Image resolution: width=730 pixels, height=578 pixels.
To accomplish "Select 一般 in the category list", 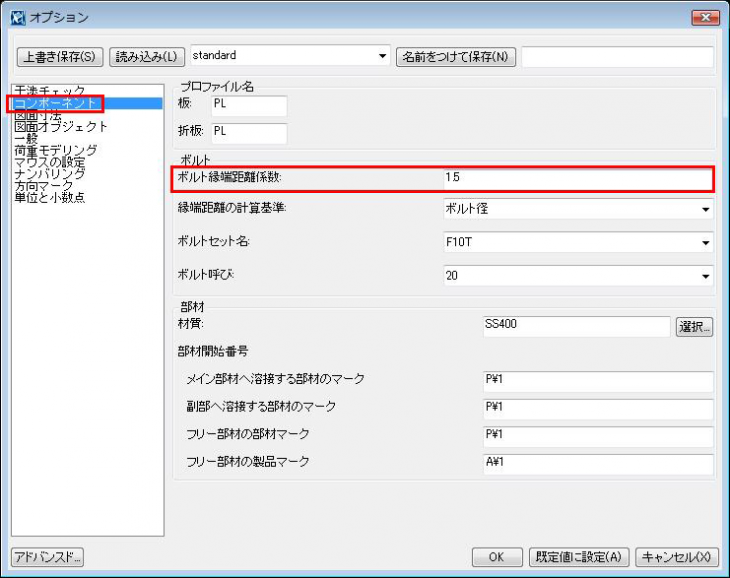I will 26,138.
